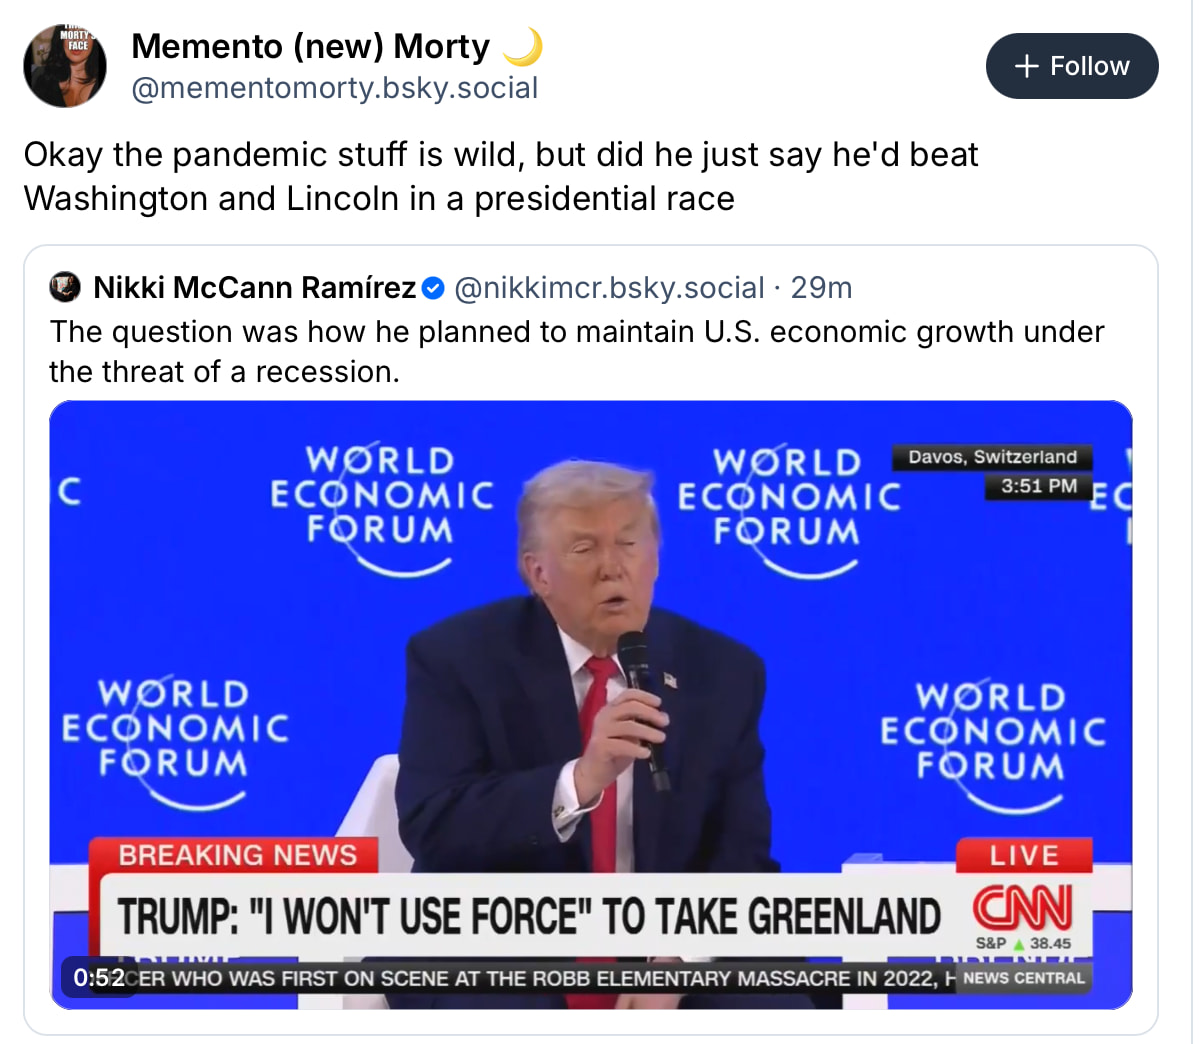Click the BREAKING NEWS red banner label

pos(237,855)
